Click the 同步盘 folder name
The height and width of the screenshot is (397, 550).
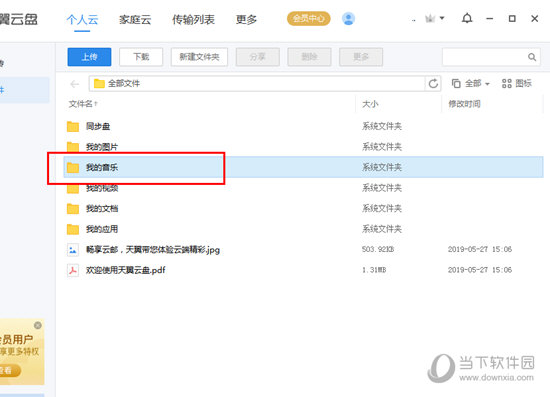(98, 126)
